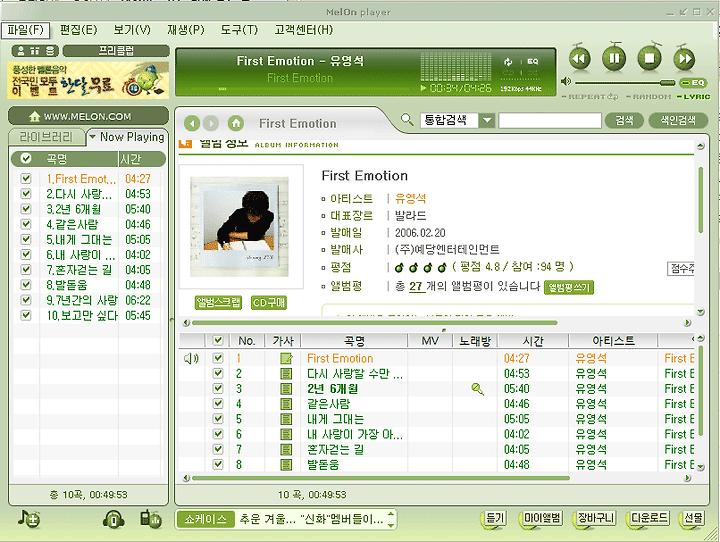Toggle LYRIC display
Viewport: 720px width, 542px height.
[694, 96]
